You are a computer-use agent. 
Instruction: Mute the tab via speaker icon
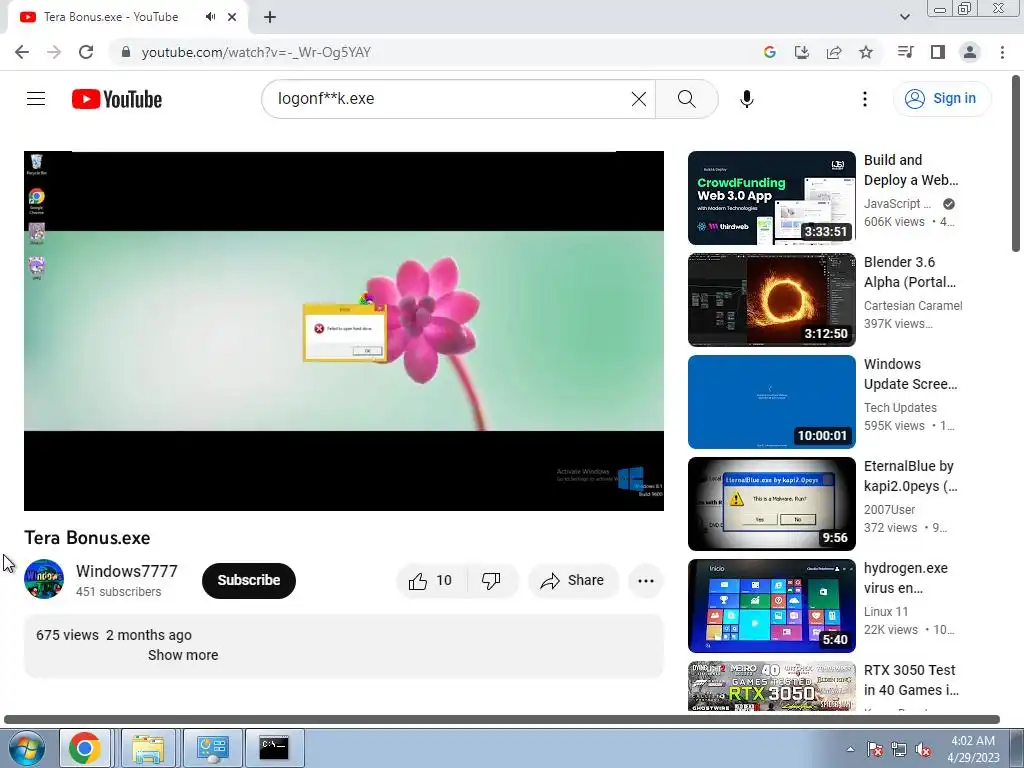click(x=210, y=17)
